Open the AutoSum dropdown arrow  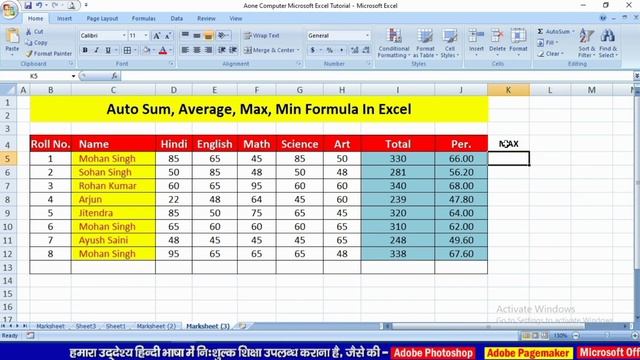click(x=573, y=31)
